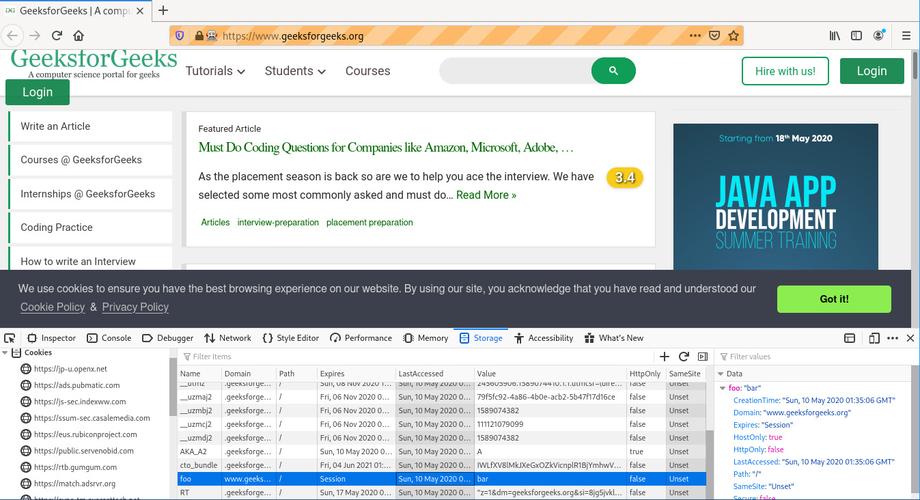Viewport: 920px width, 500px height.
Task: Open the Cookie Policy link
Action: [53, 307]
